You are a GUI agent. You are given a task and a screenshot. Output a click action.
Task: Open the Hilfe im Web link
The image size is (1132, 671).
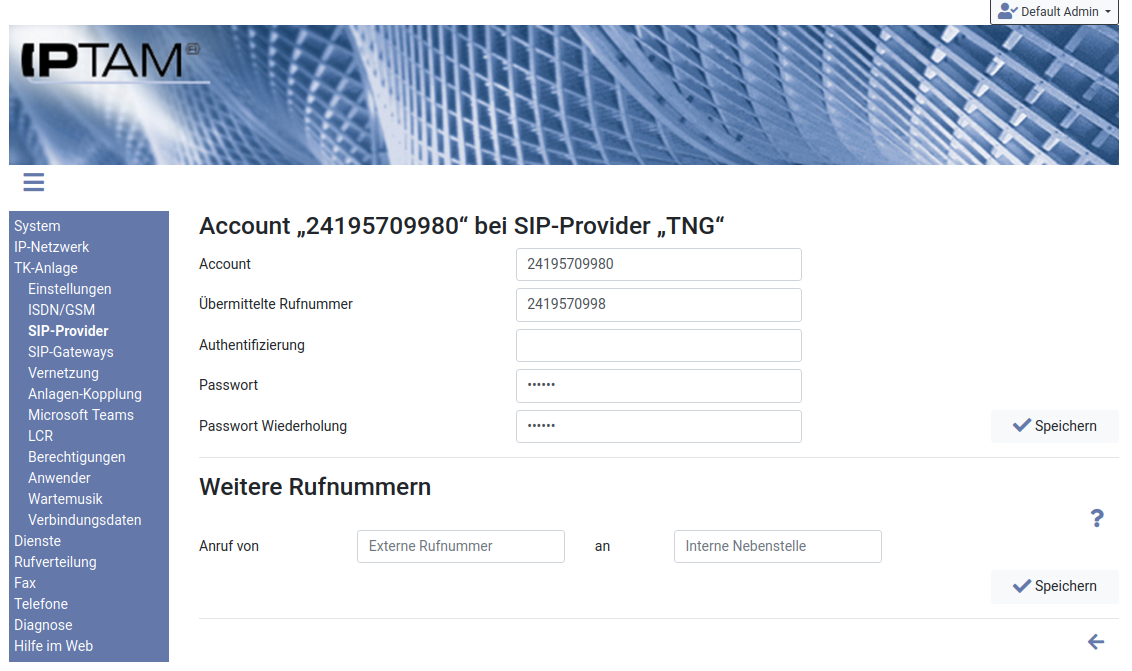pyautogui.click(x=53, y=646)
